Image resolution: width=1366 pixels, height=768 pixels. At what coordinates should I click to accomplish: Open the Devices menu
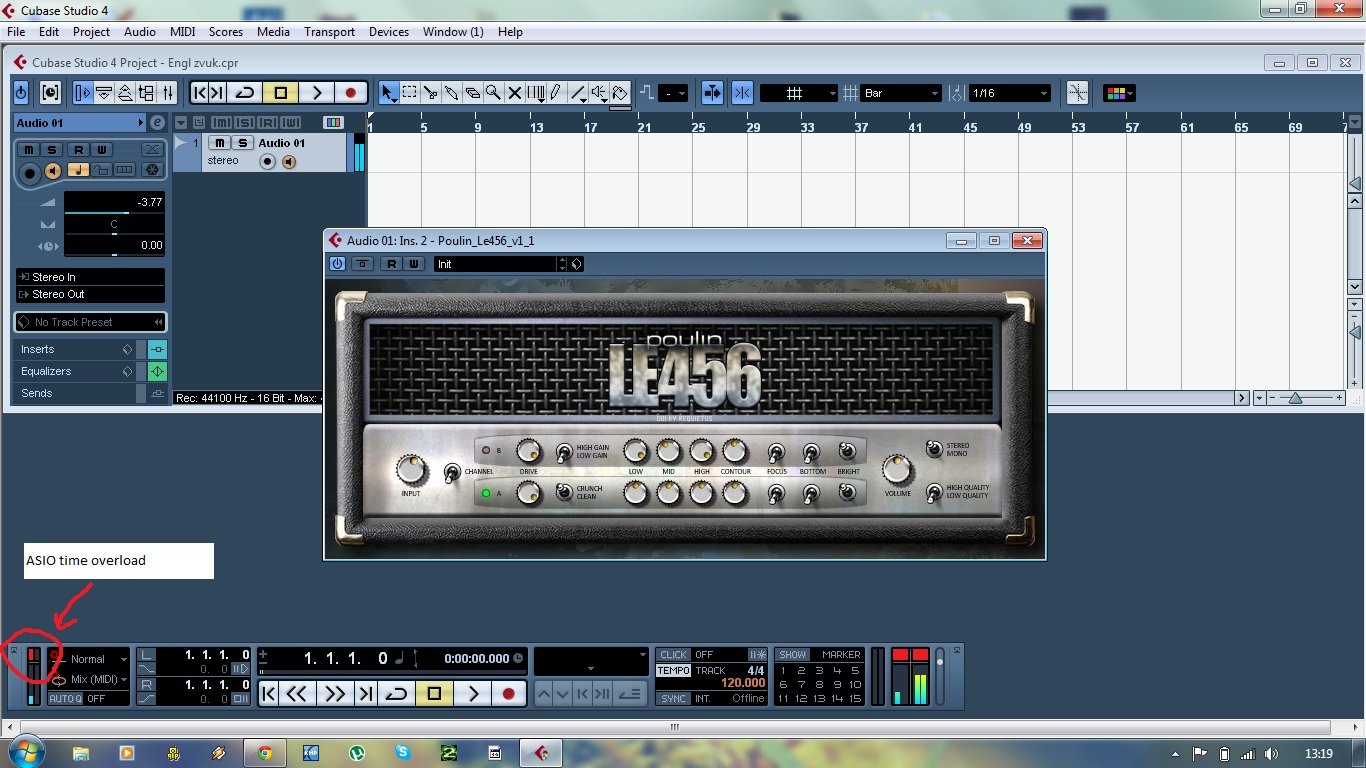point(388,32)
